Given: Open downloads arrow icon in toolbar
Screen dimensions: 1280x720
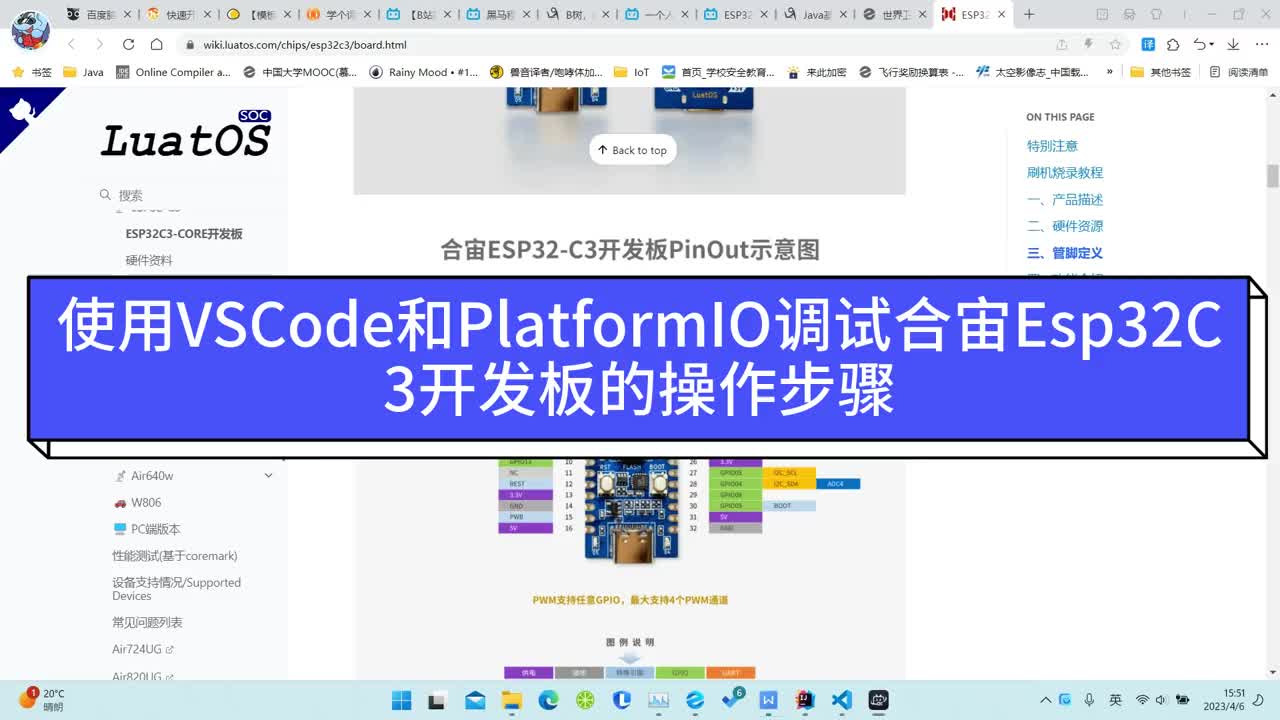Looking at the screenshot, I should point(1233,44).
